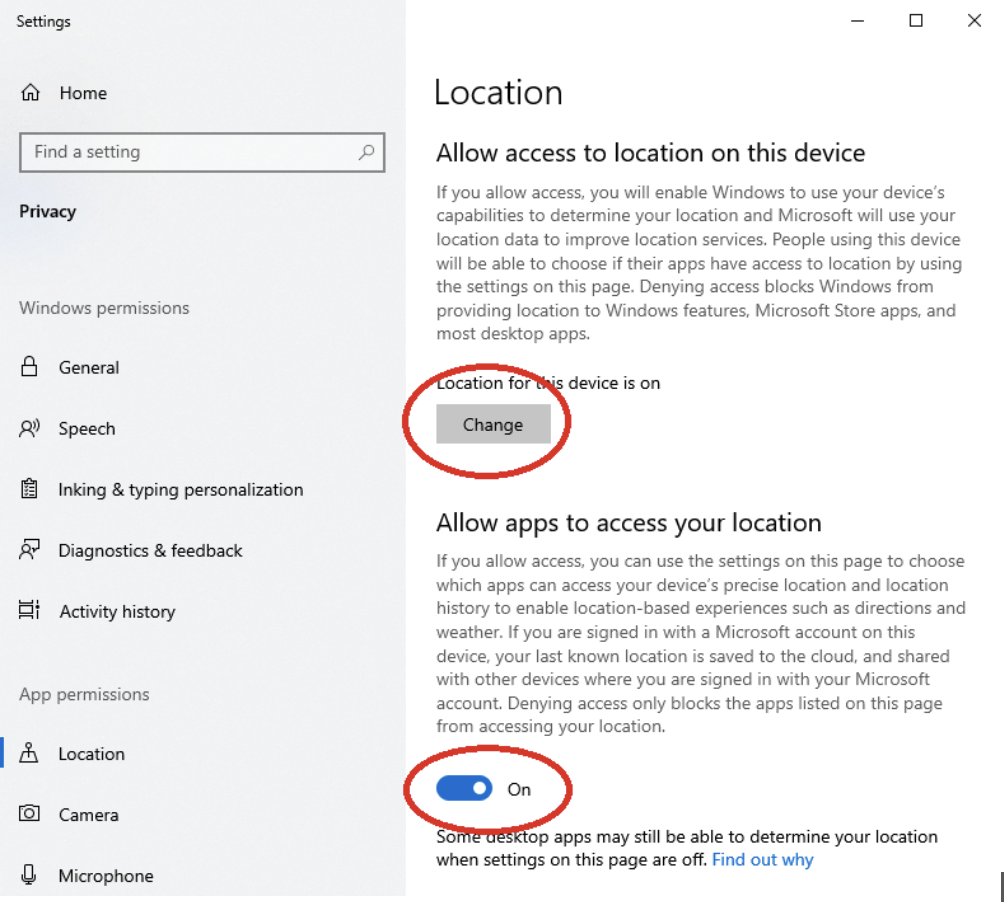Click the Inking & typing clipboard icon
The image size is (1006, 902).
point(30,489)
